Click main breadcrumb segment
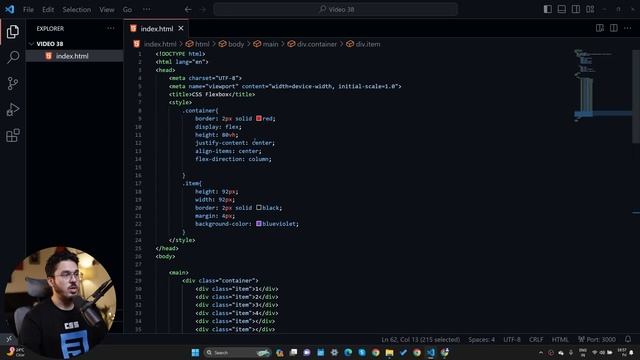The image size is (640, 360). click(x=266, y=44)
